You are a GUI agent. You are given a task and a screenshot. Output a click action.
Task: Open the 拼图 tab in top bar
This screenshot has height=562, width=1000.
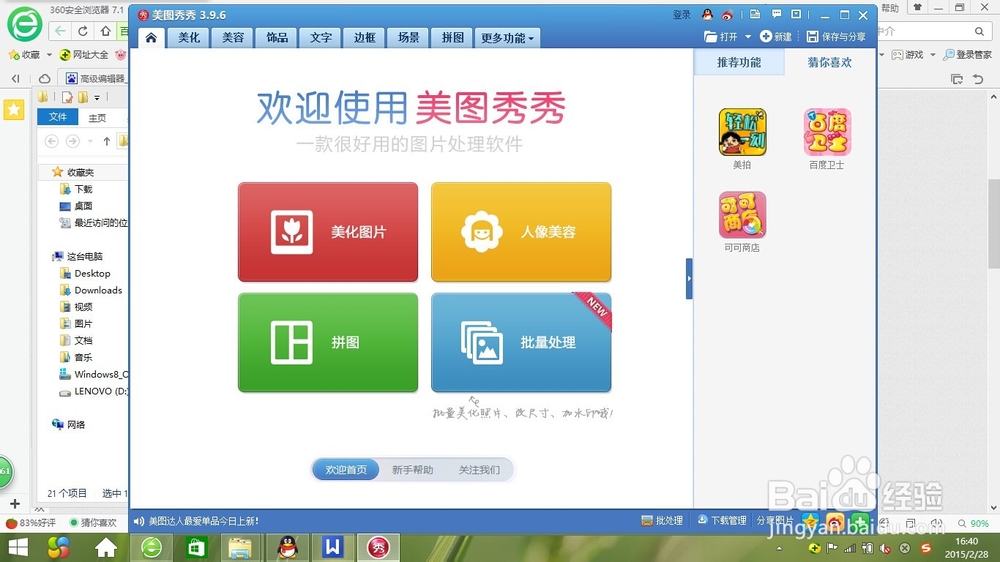pos(453,38)
